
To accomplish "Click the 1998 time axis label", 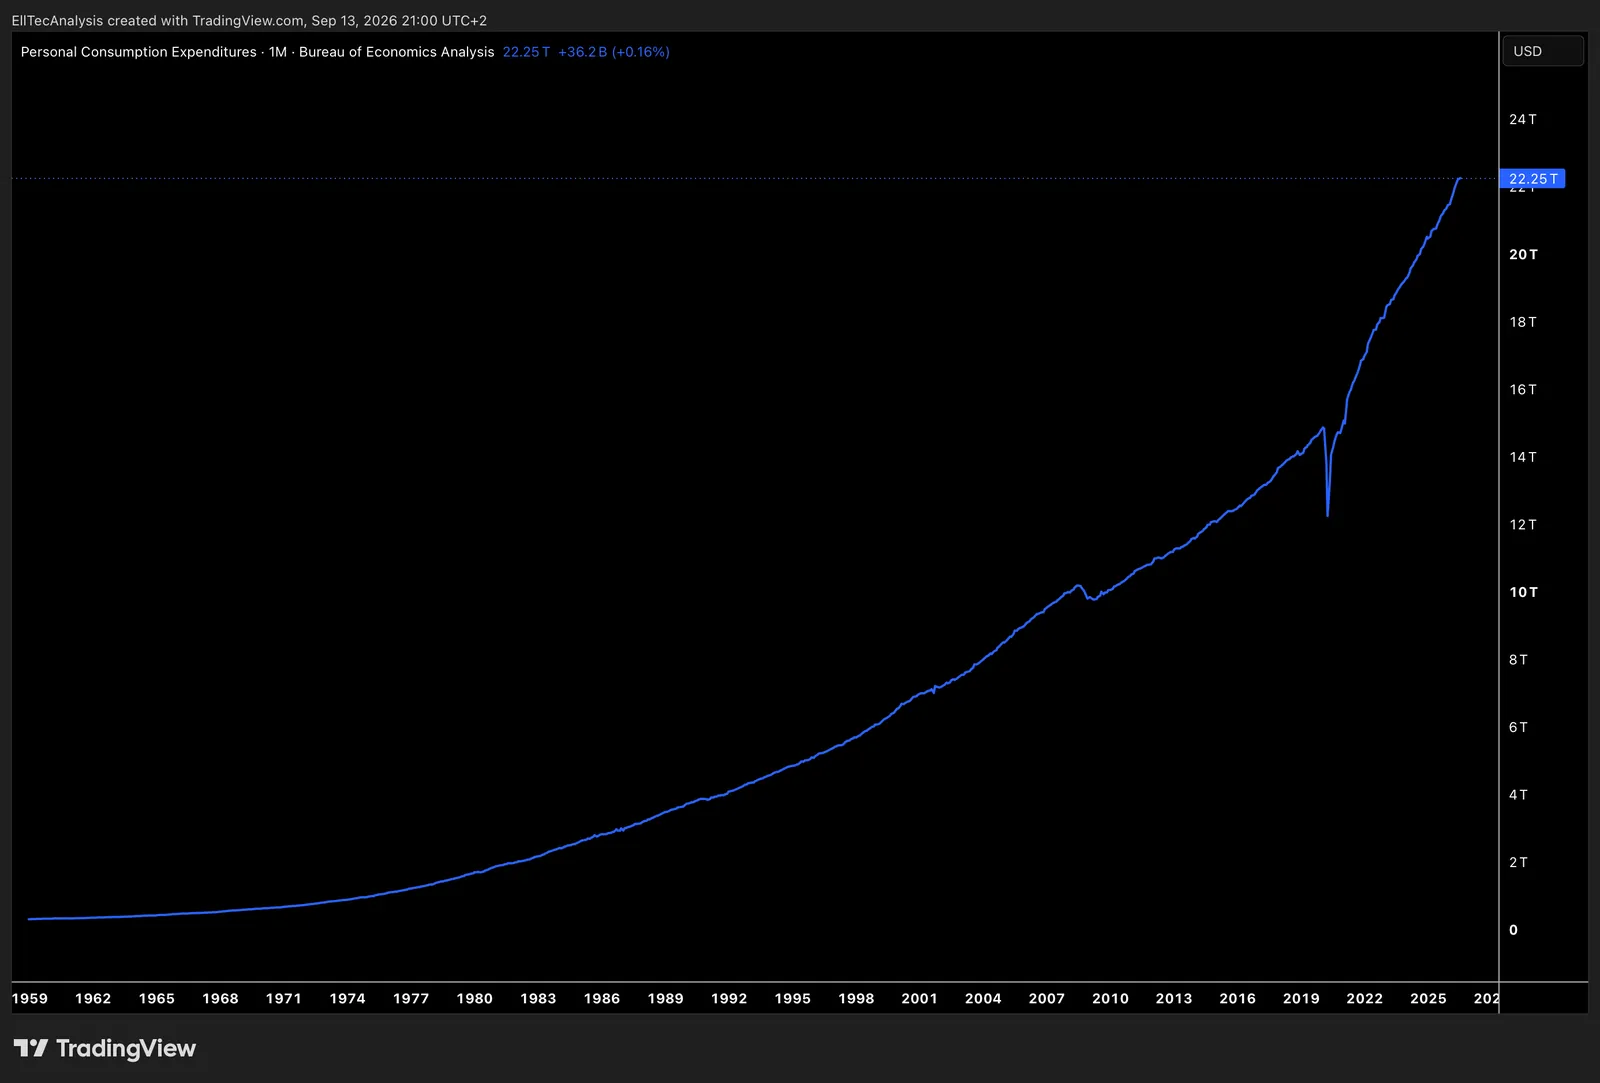I will [x=856, y=998].
